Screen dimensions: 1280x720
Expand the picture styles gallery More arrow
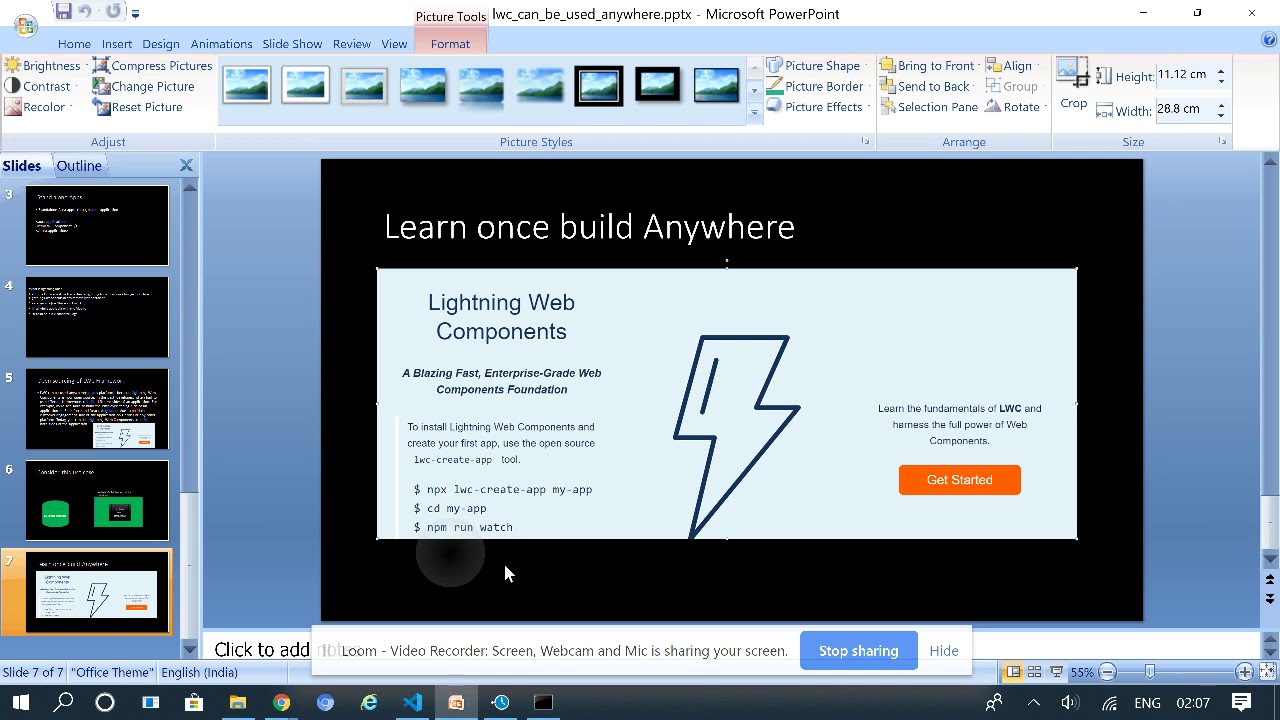(754, 113)
